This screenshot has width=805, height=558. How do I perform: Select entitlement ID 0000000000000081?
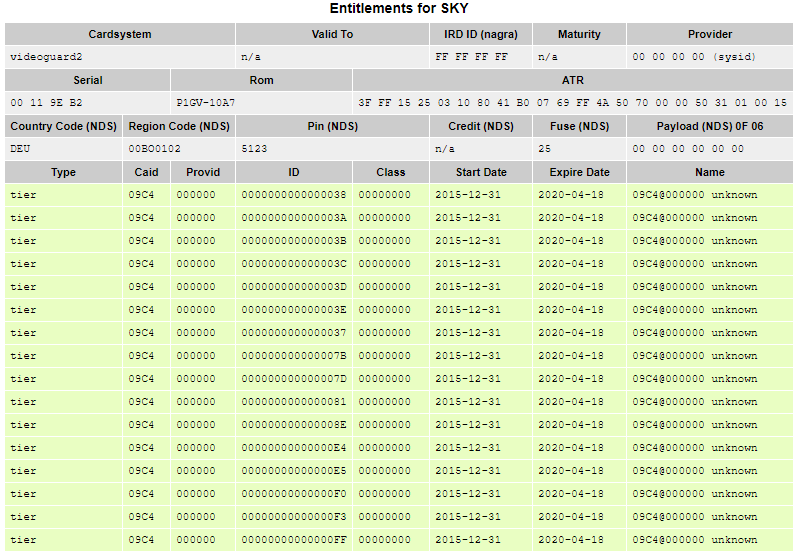(x=294, y=402)
